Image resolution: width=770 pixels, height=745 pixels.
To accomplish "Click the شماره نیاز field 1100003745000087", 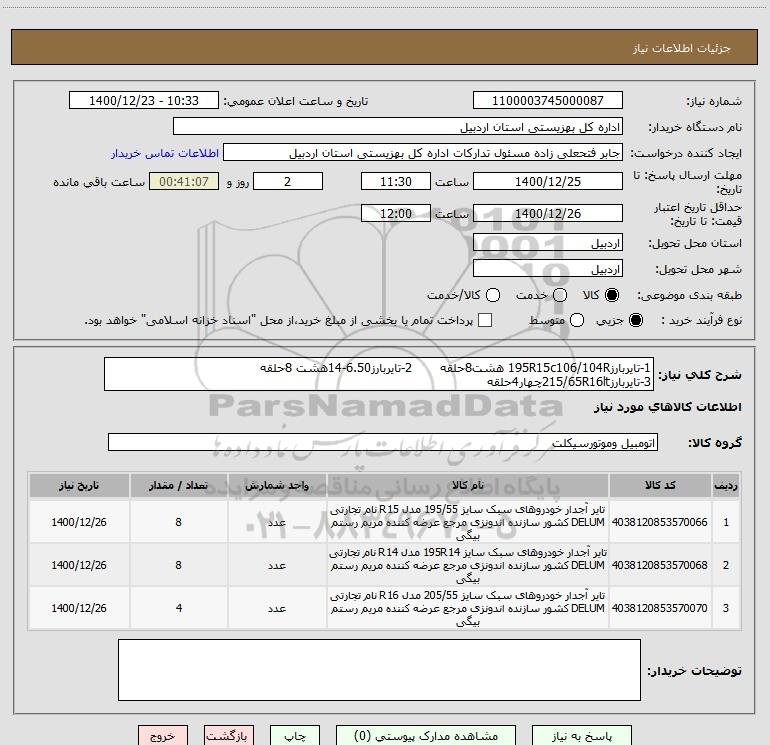I will pos(548,100).
